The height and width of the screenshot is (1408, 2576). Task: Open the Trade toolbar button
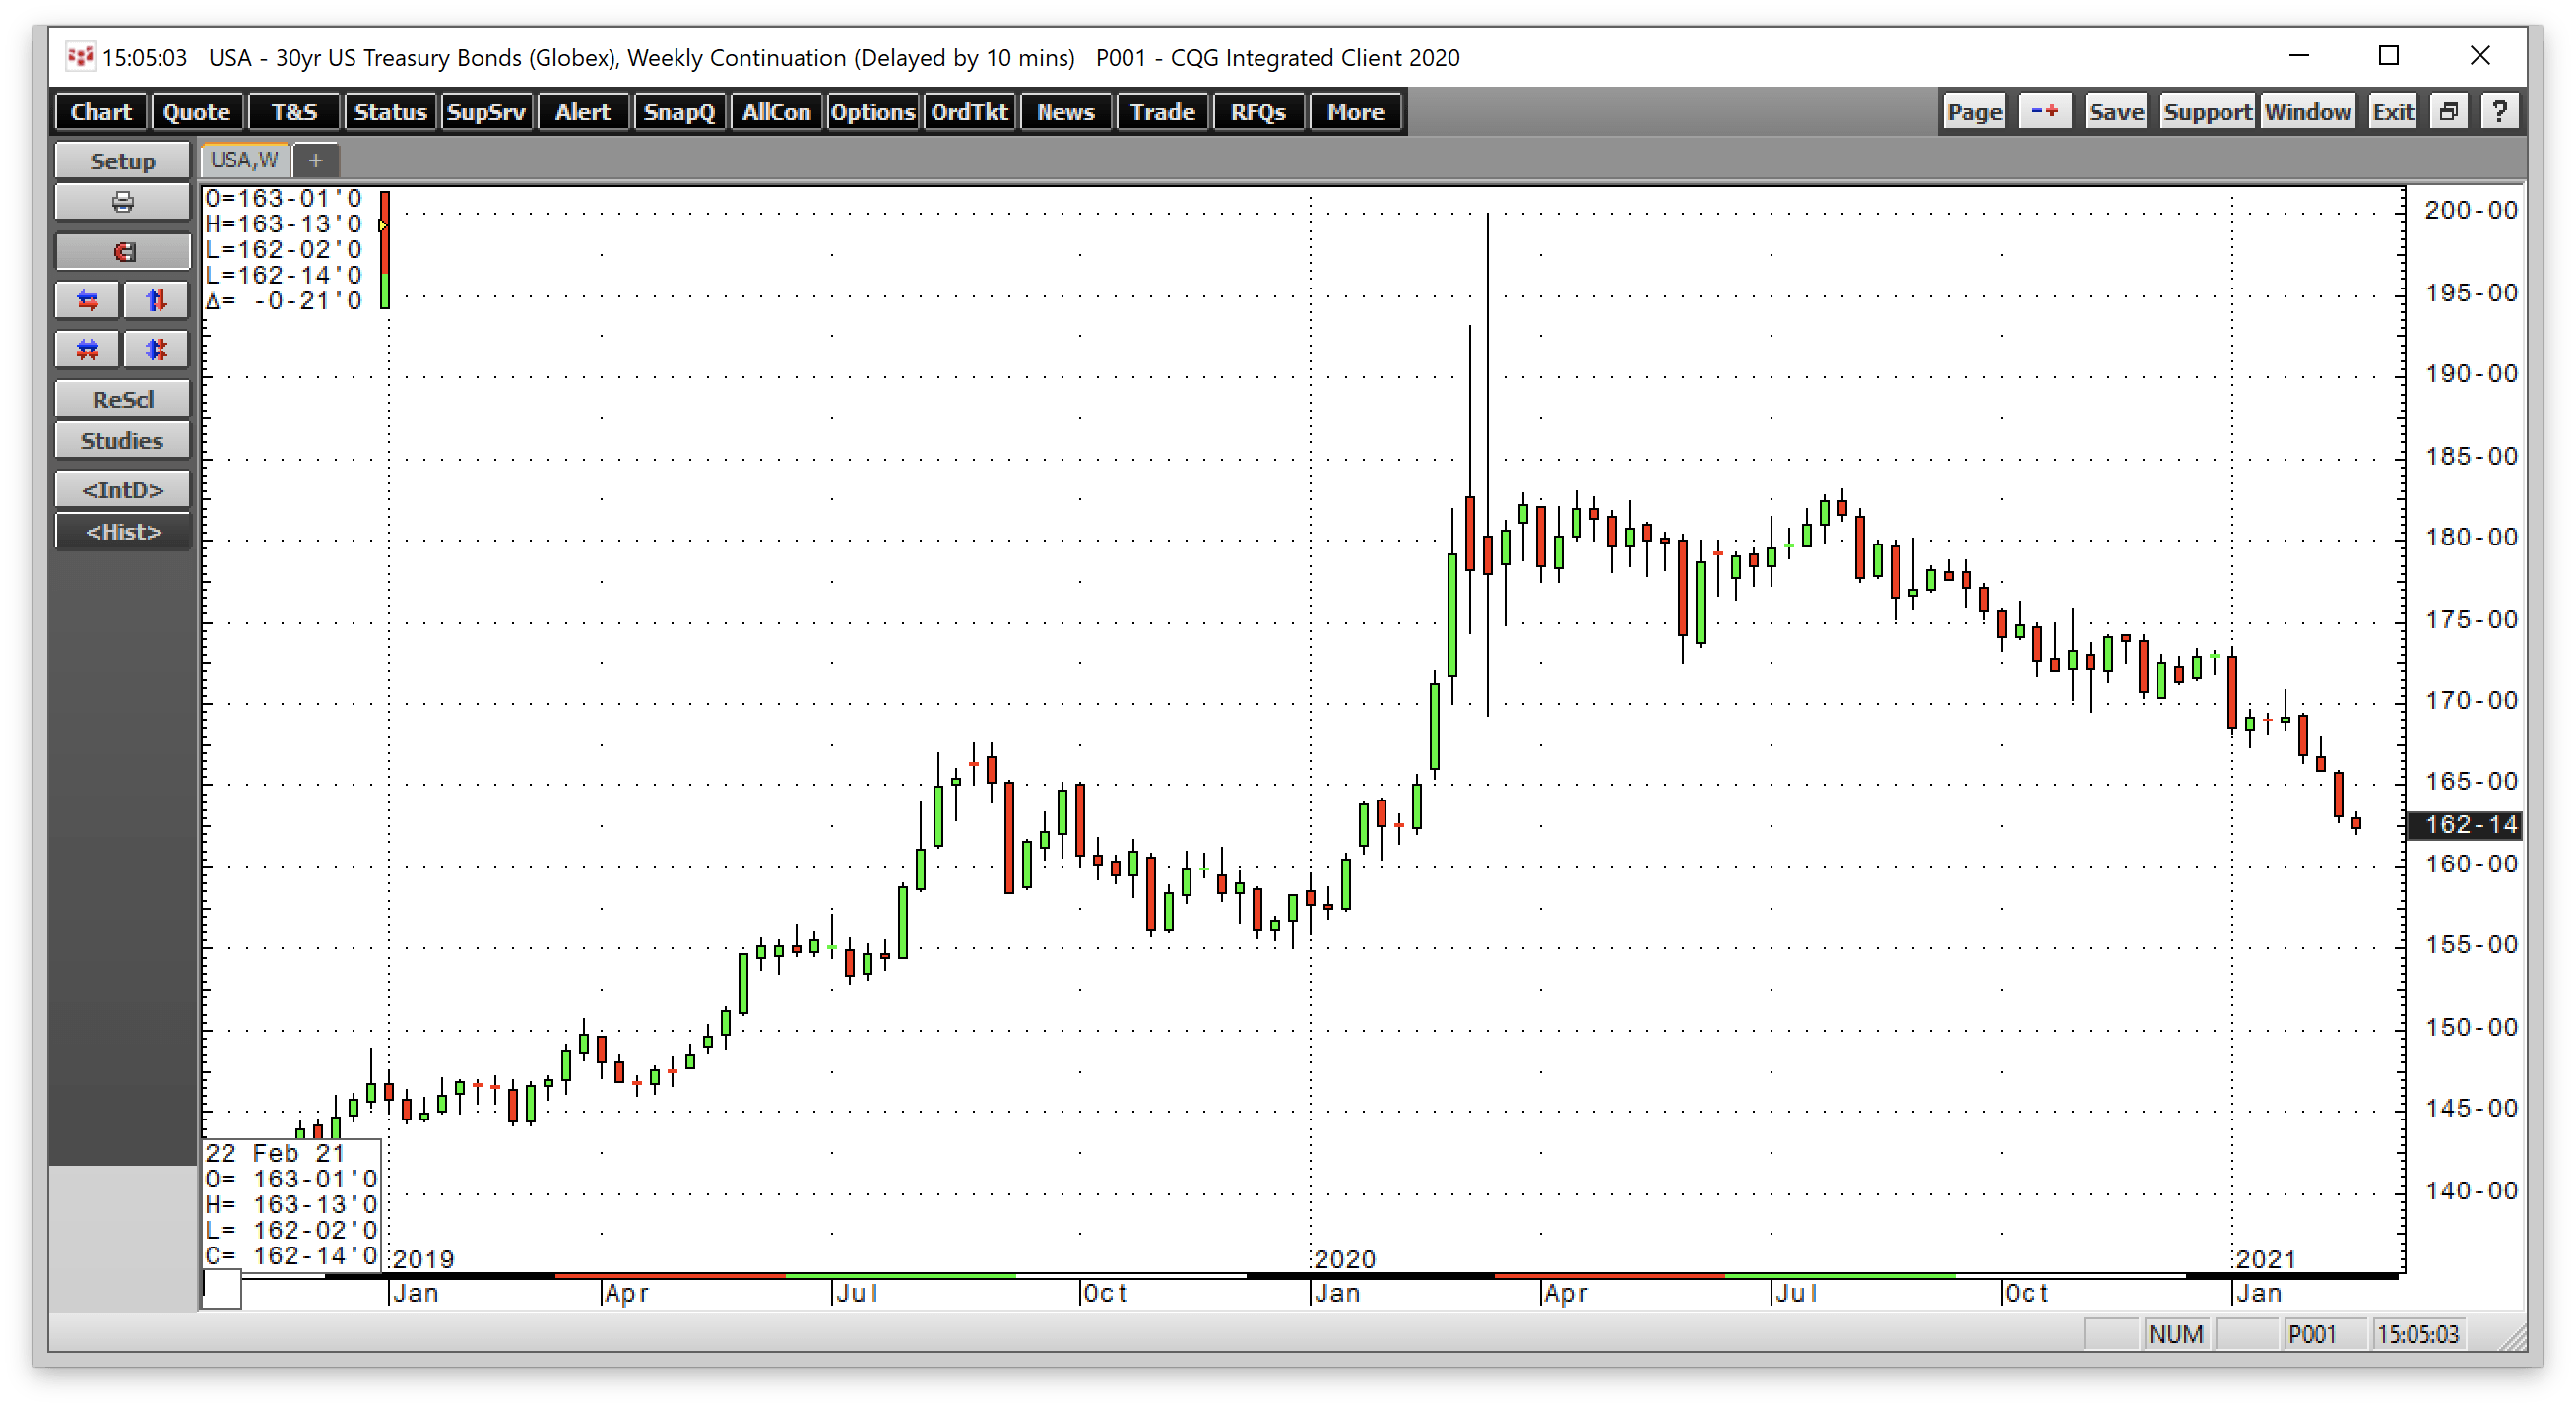(1162, 112)
